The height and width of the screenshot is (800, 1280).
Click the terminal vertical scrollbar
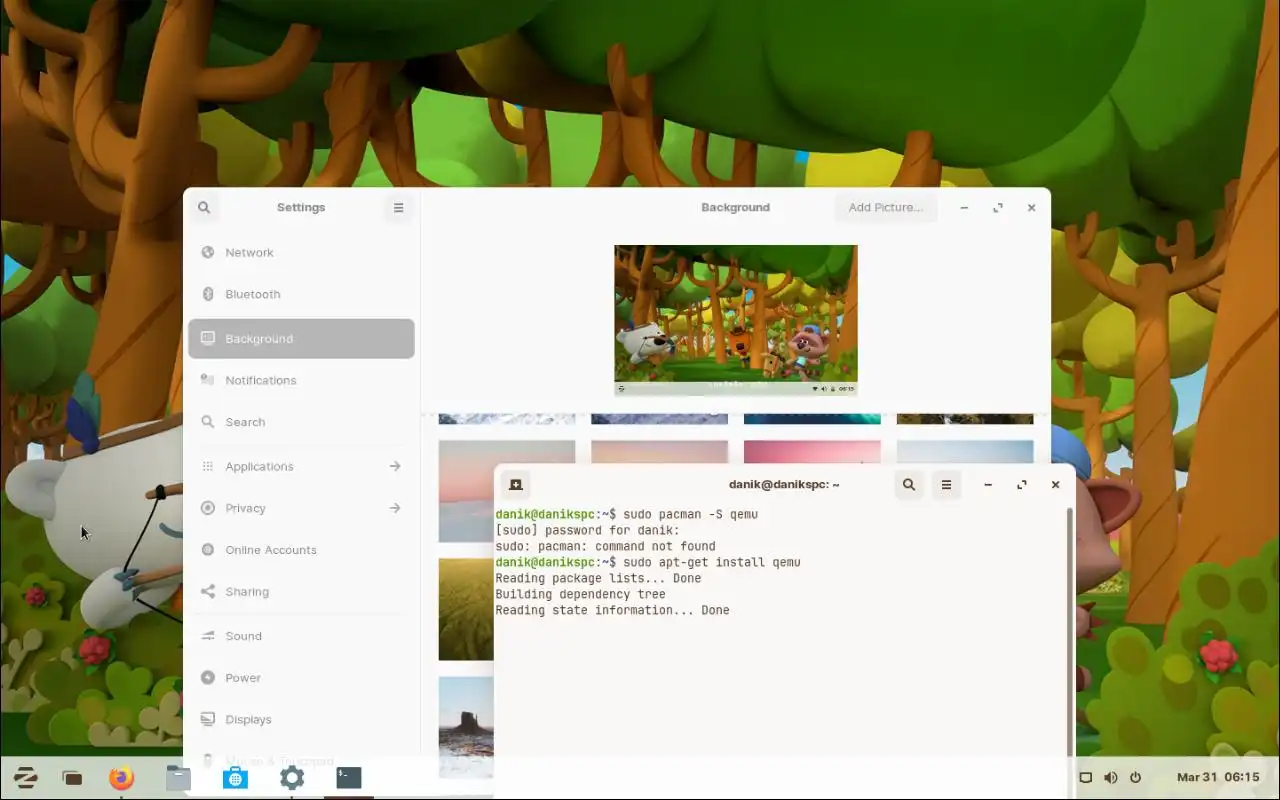point(1071,630)
